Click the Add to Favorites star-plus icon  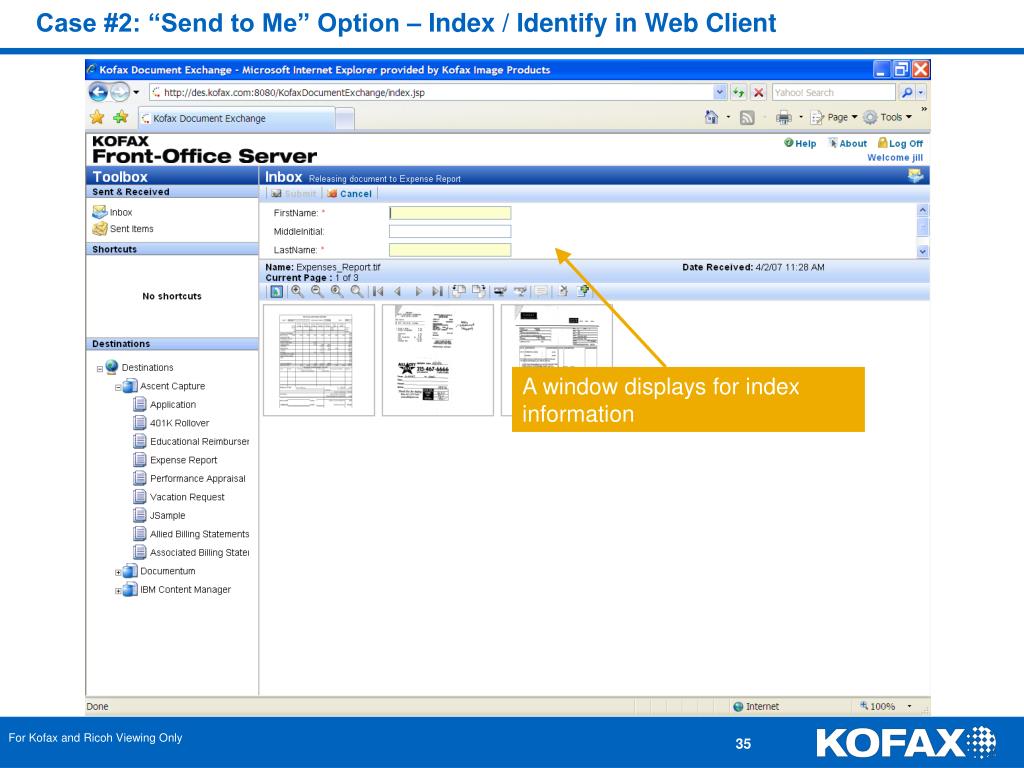[x=120, y=118]
